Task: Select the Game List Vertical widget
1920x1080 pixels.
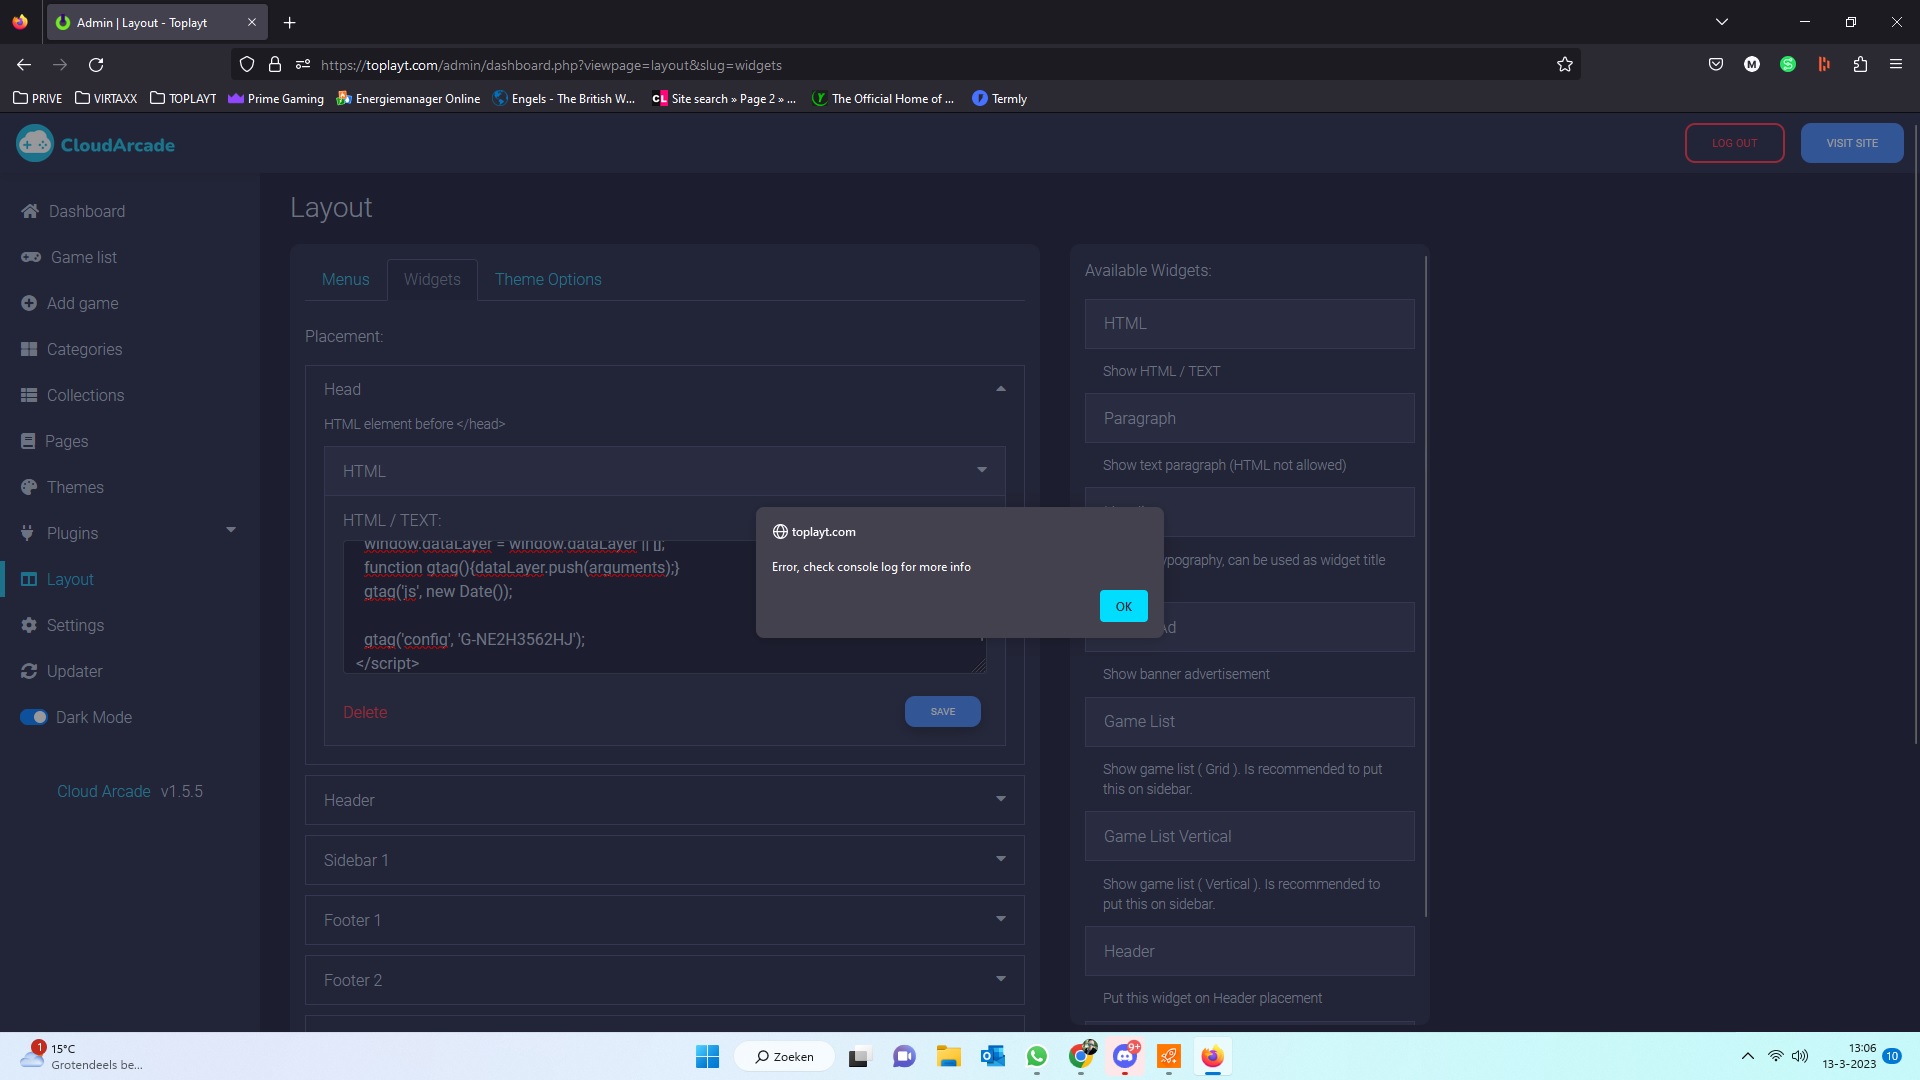Action: 1249,836
